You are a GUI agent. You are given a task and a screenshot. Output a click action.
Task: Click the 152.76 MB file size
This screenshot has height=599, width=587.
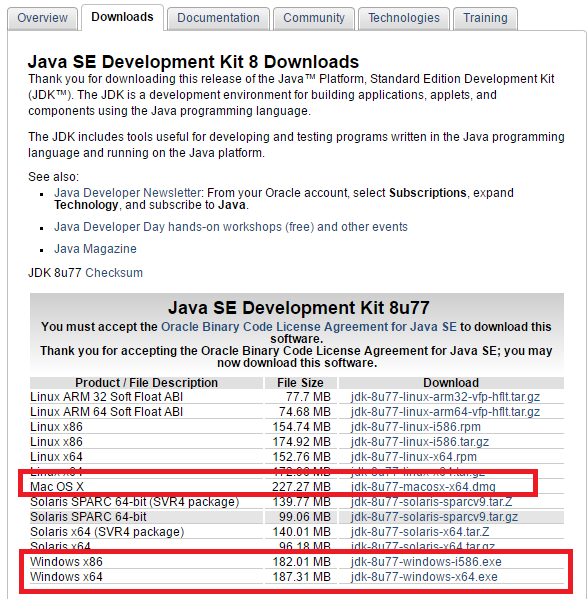tap(301, 457)
